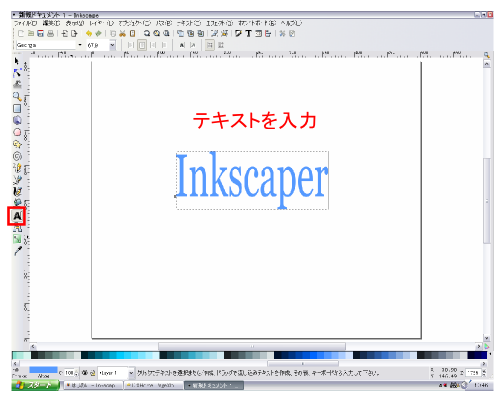This screenshot has height=400, width=500.
Task: Open font family dropdown arrow
Action: coord(80,45)
